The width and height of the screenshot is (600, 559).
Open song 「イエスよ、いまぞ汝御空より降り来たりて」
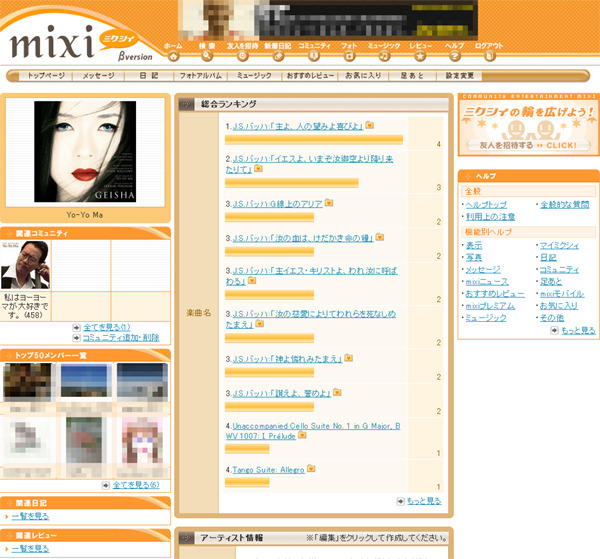(309, 164)
